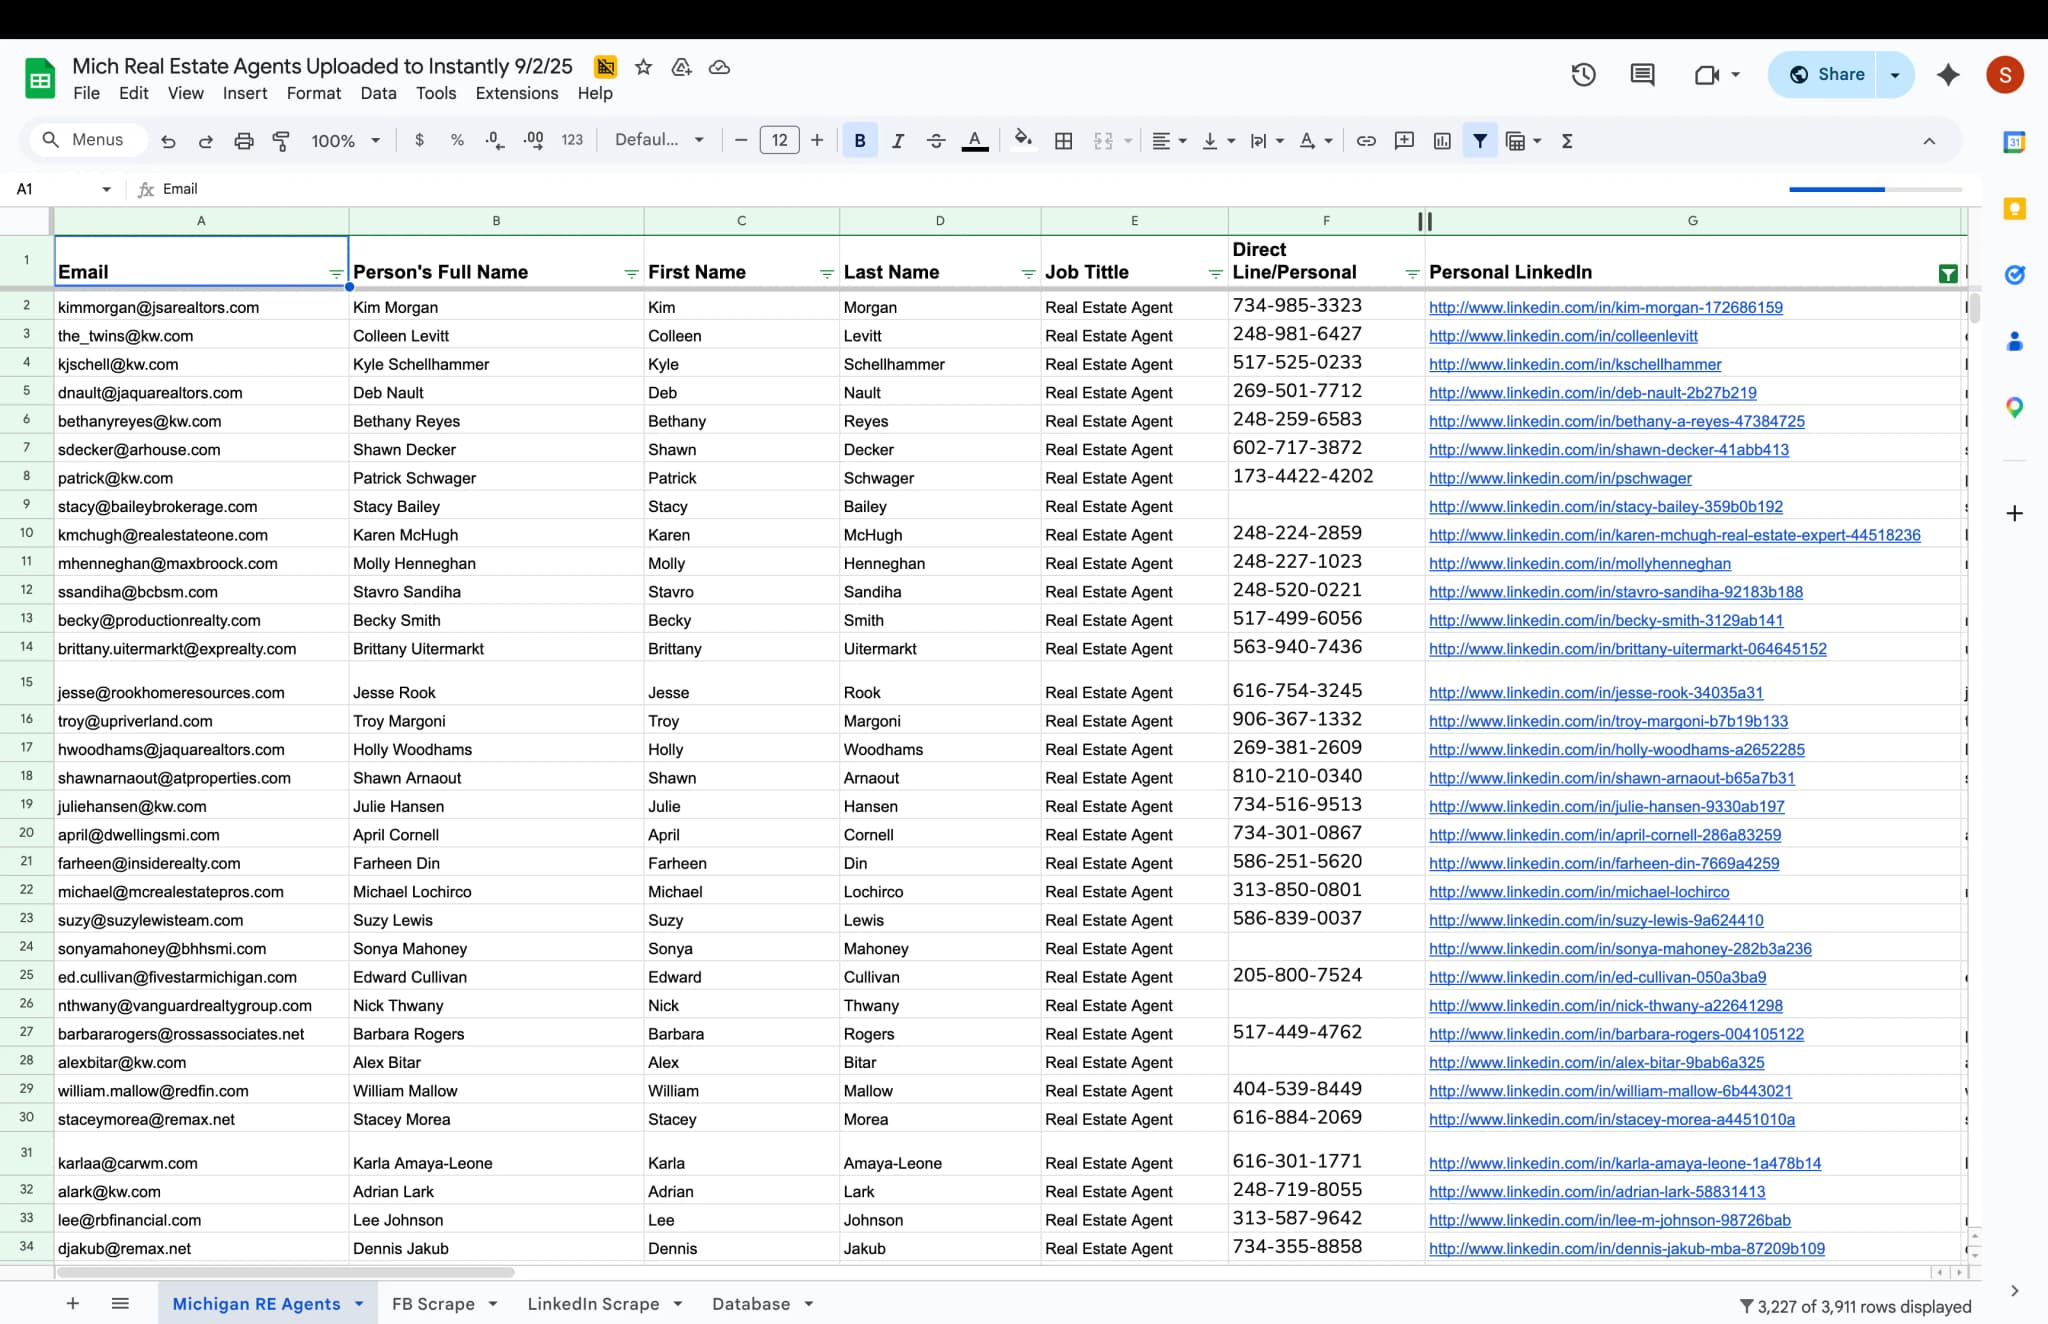Click the Insert link icon
This screenshot has height=1324, width=2048.
click(1366, 141)
